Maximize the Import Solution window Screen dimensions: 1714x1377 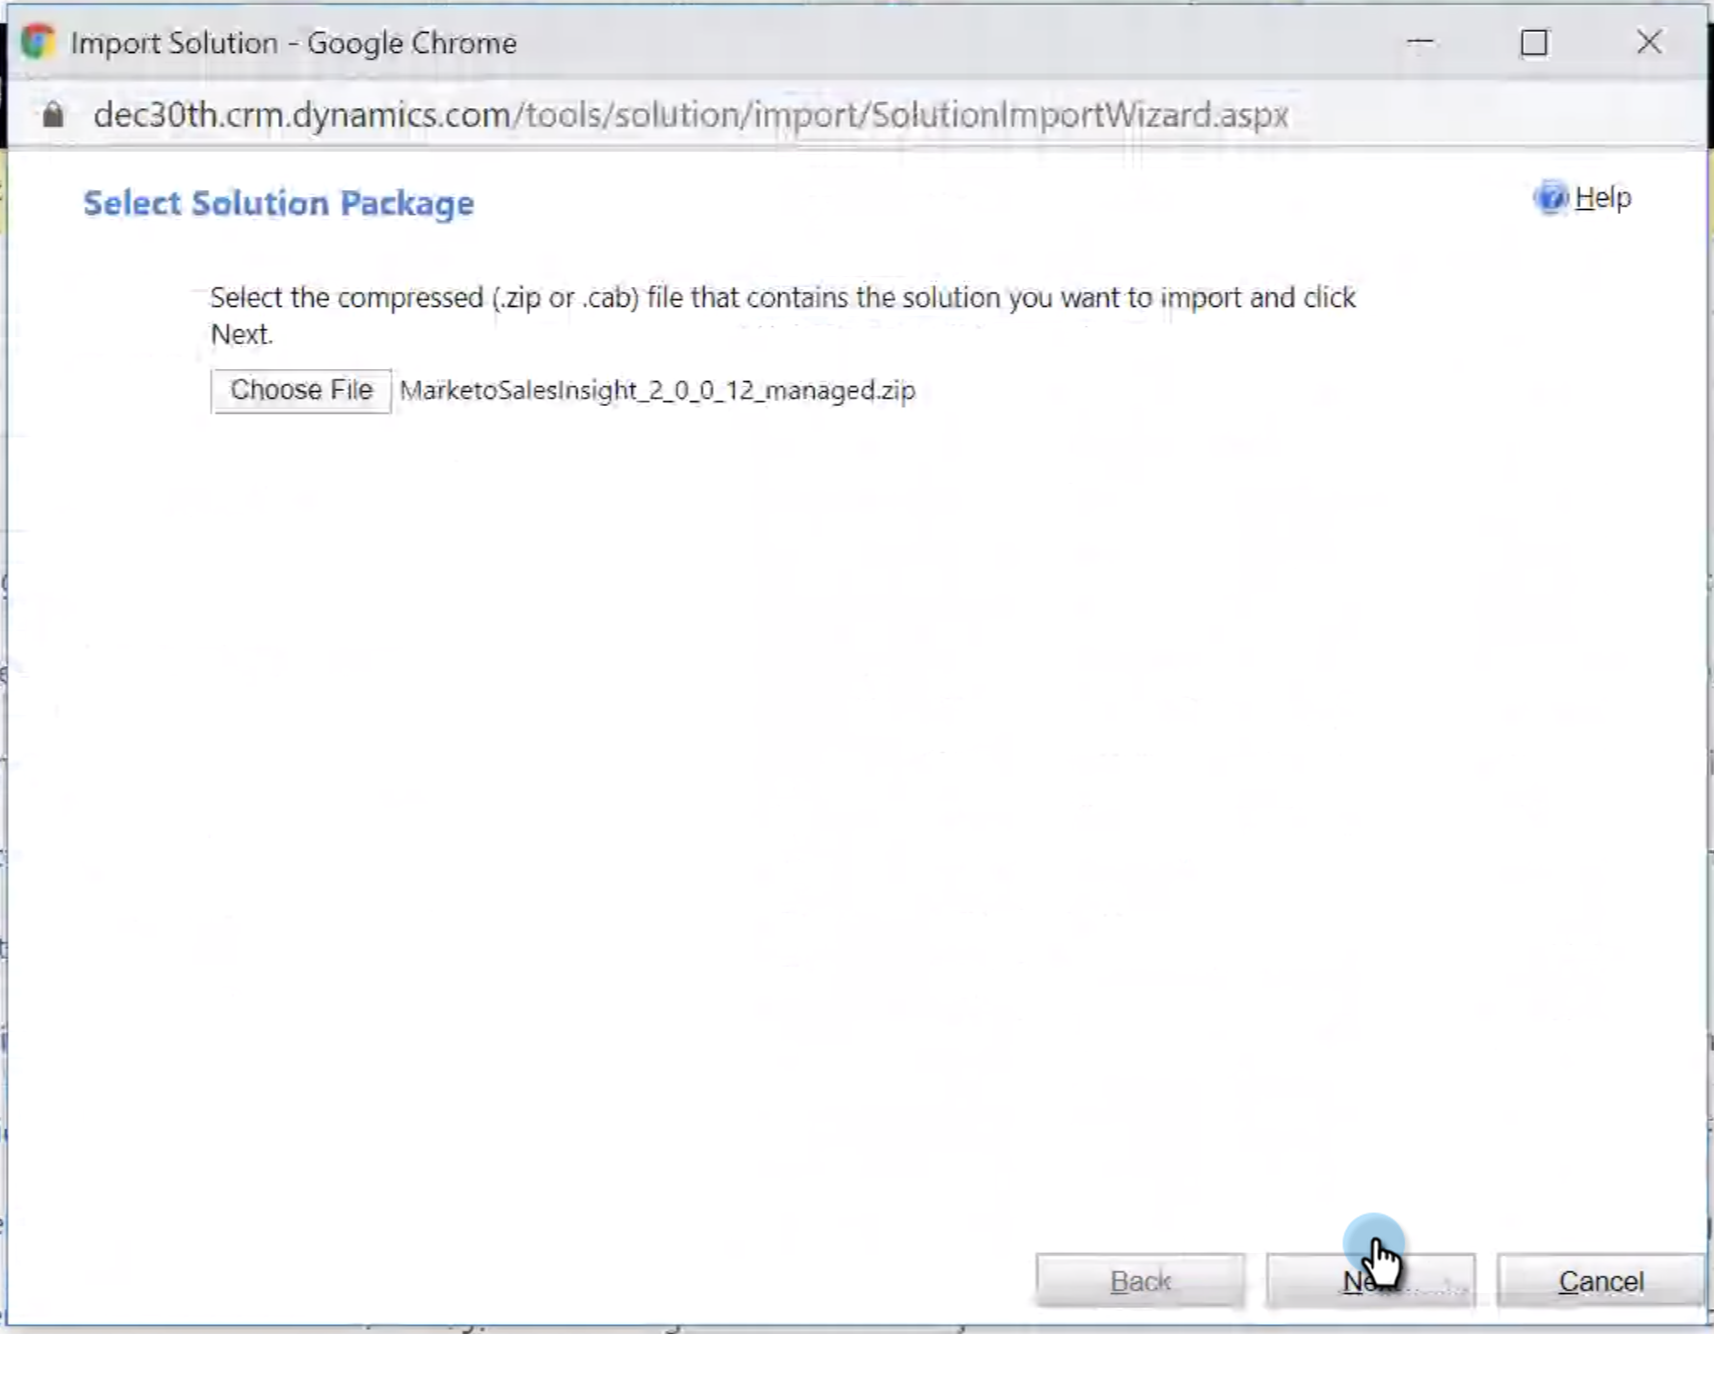coord(1534,42)
